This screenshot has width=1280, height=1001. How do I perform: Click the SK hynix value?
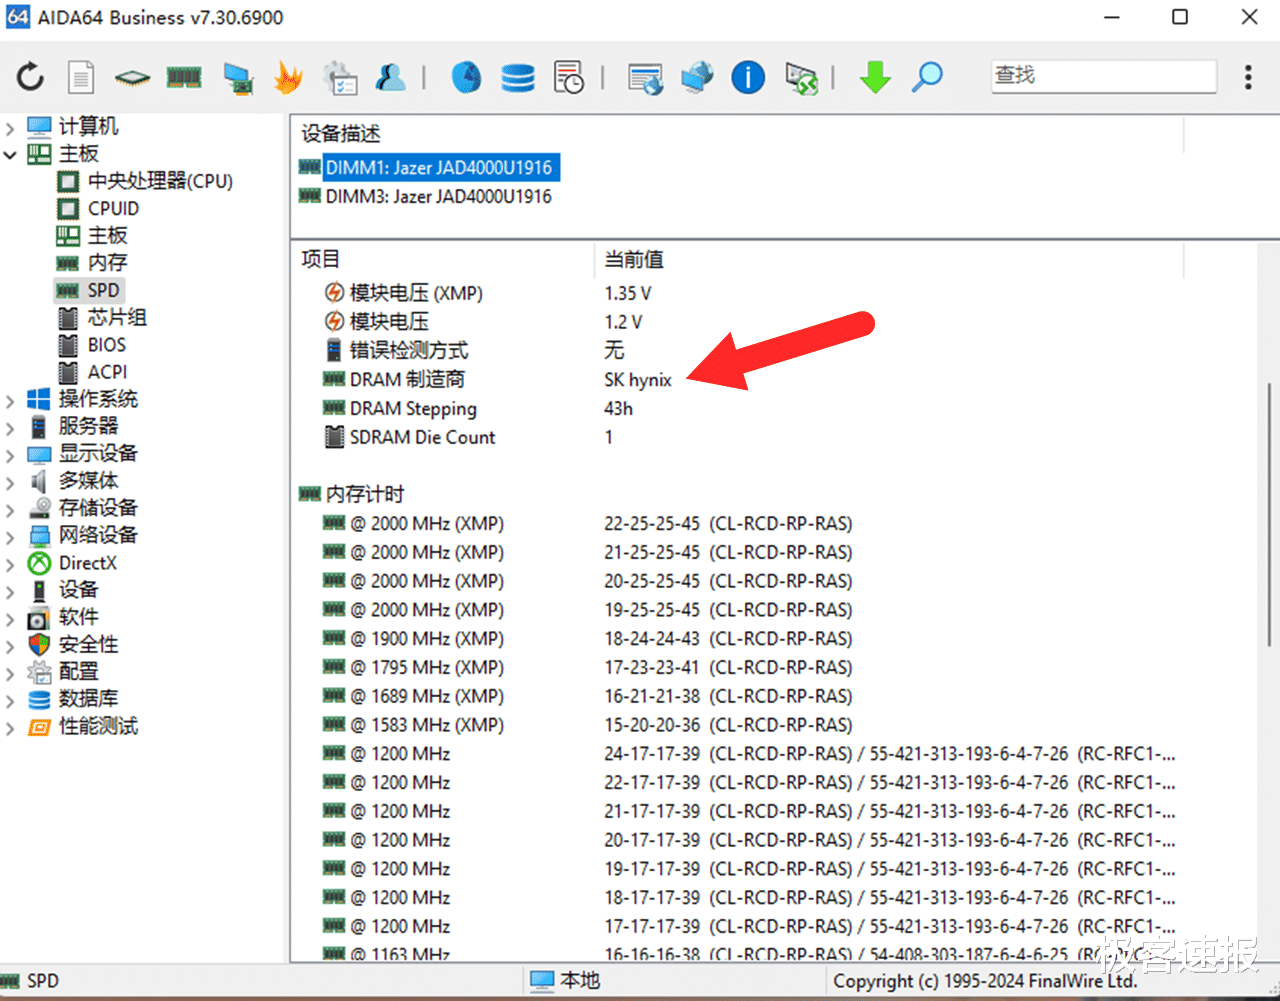coord(638,380)
